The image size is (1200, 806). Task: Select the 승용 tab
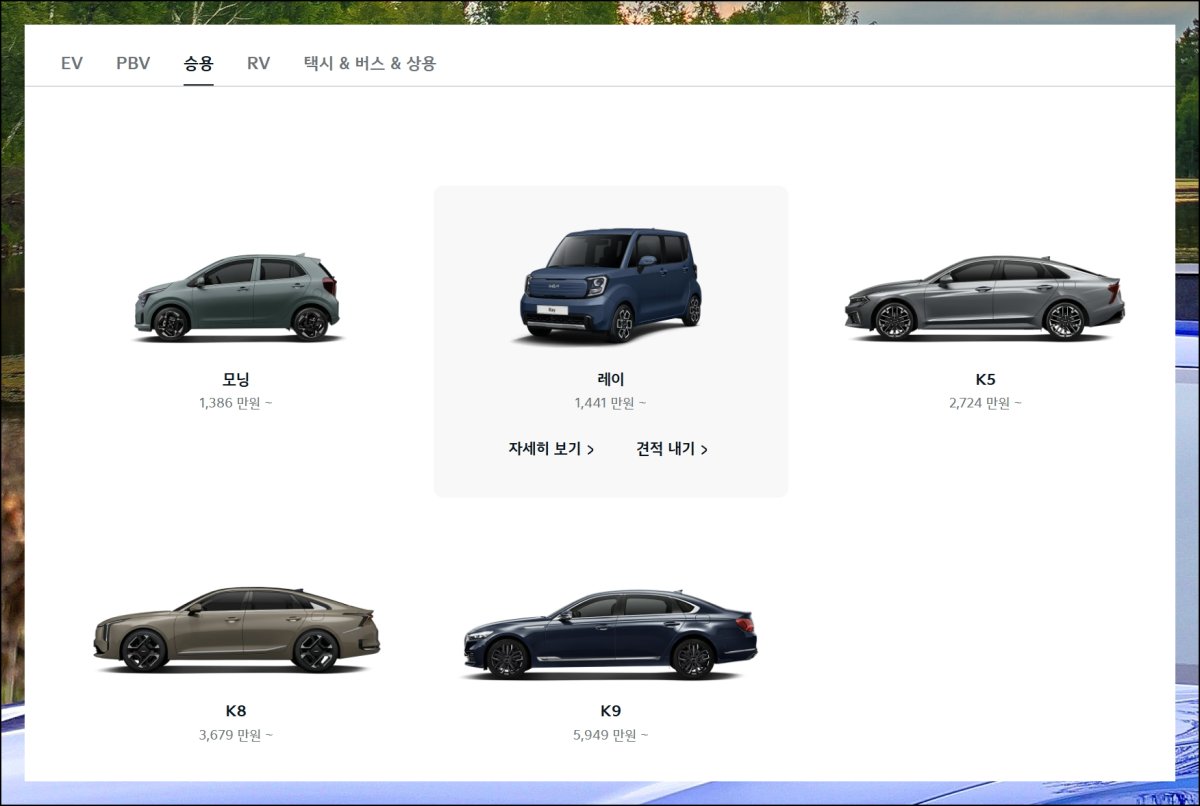(198, 63)
